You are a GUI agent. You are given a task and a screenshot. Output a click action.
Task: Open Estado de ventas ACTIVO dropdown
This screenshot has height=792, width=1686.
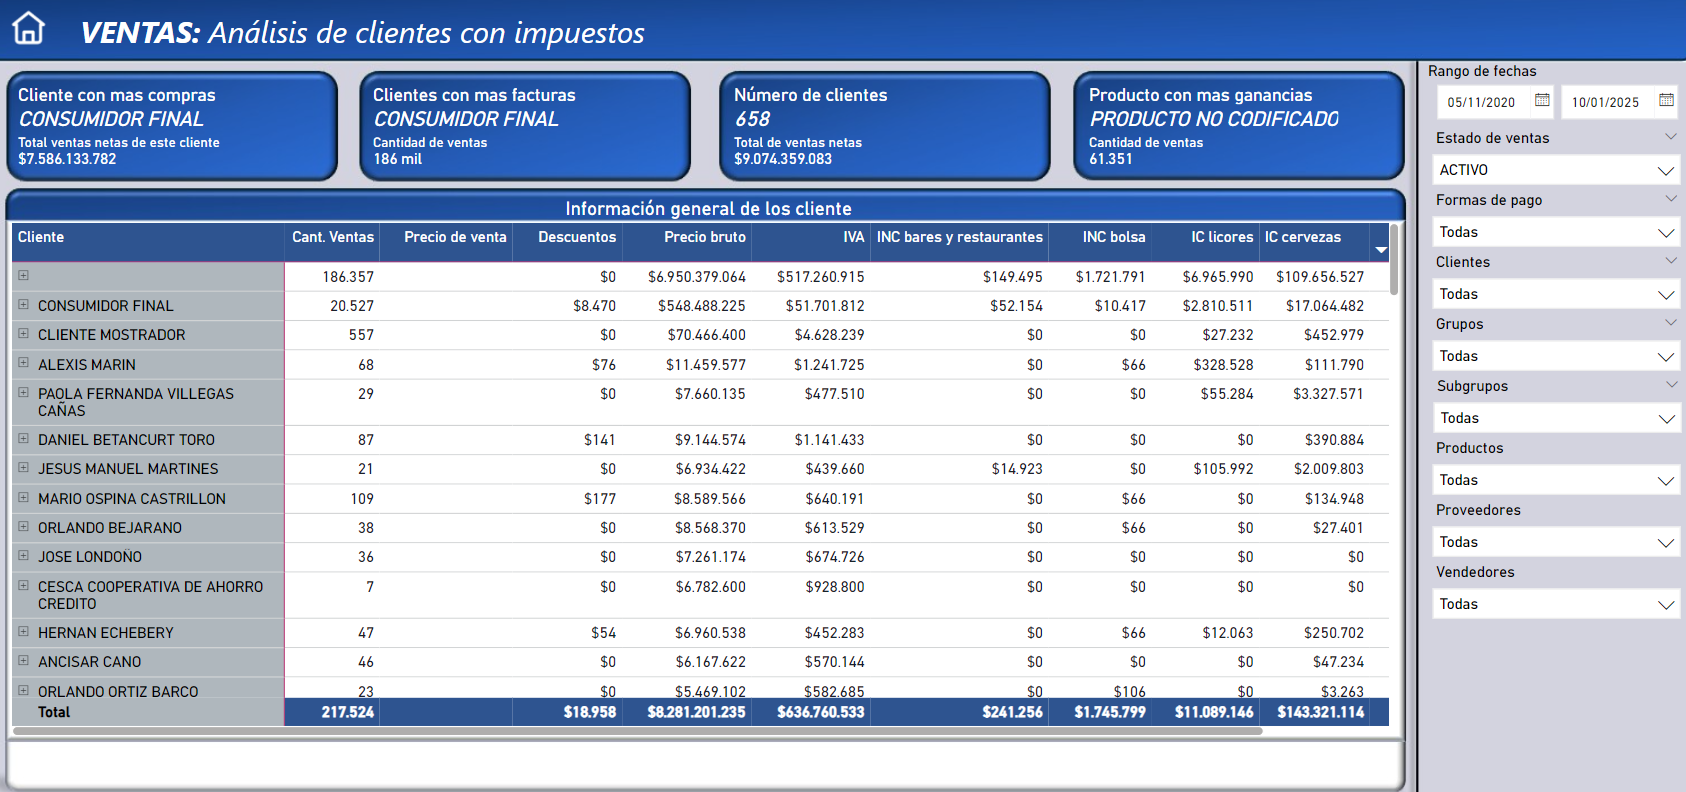tap(1556, 170)
